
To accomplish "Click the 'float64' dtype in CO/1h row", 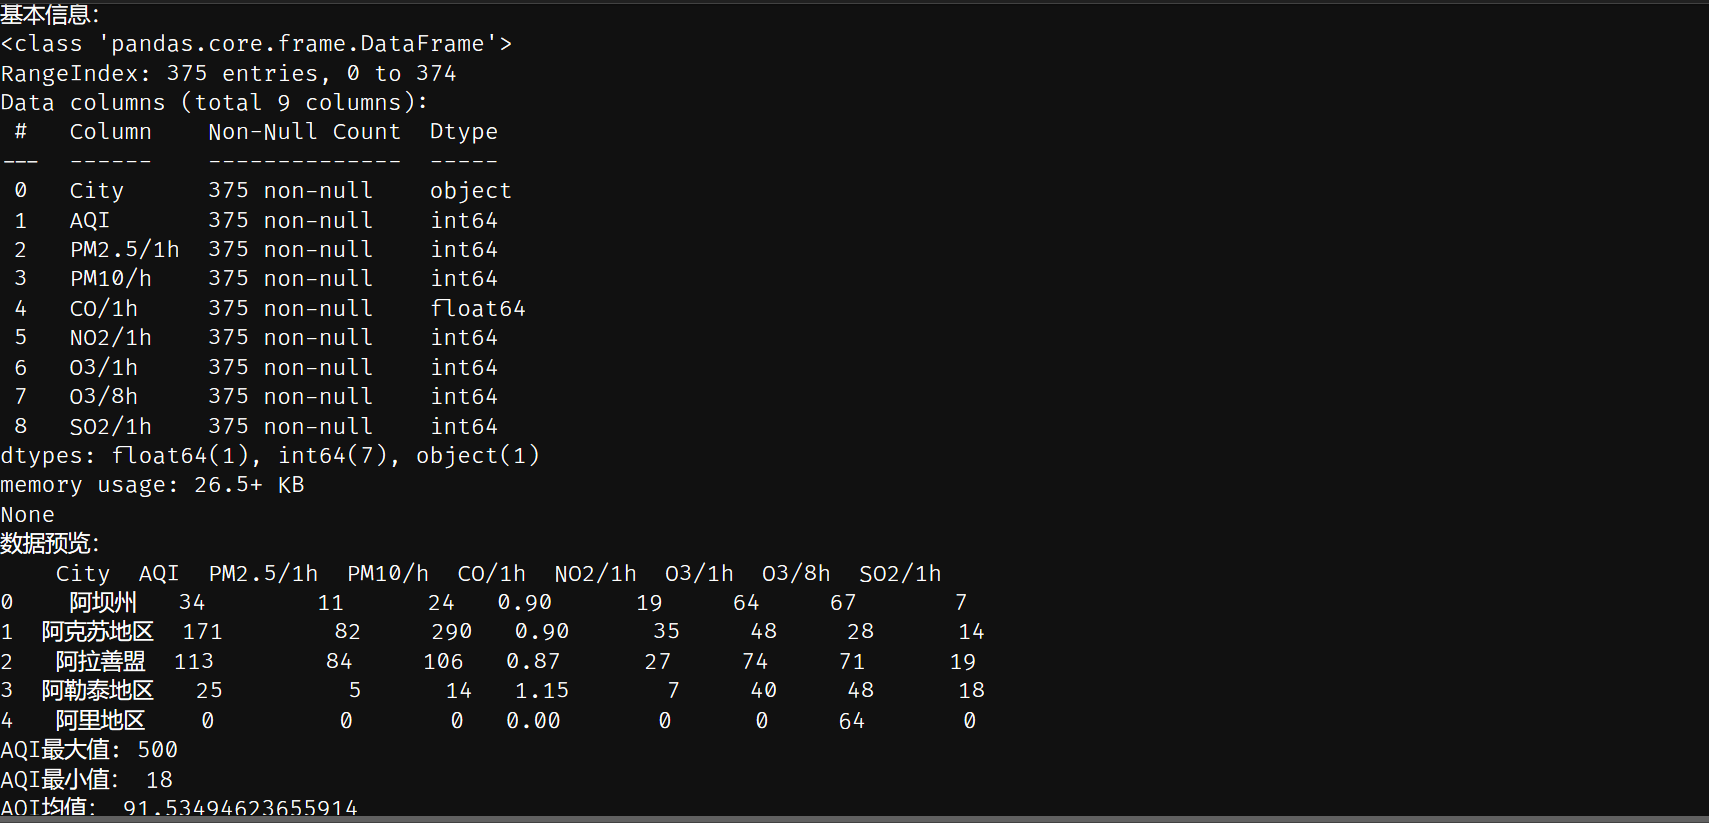I will pos(477,309).
